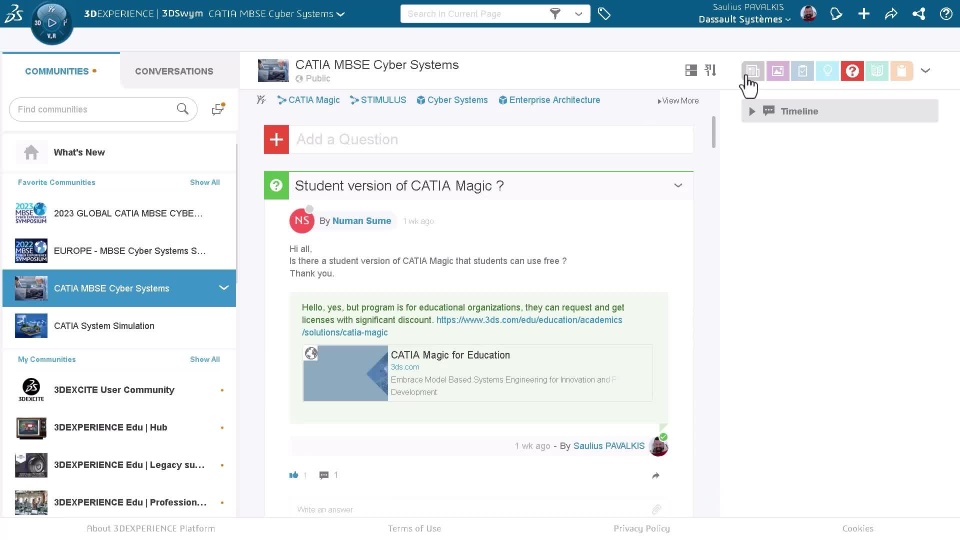This screenshot has height=540, width=960.
Task: Open author Numan Sume's profile
Action: [361, 221]
